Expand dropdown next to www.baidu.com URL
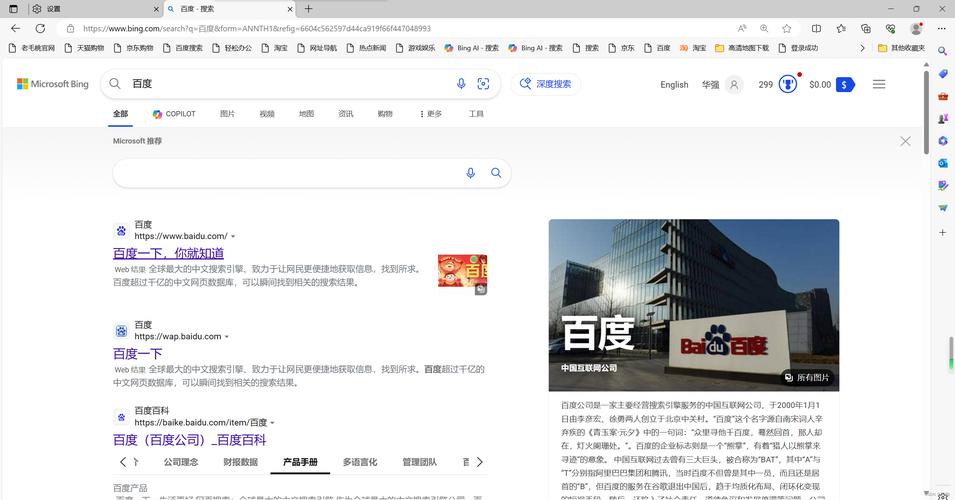The height and width of the screenshot is (500, 955). (x=233, y=236)
